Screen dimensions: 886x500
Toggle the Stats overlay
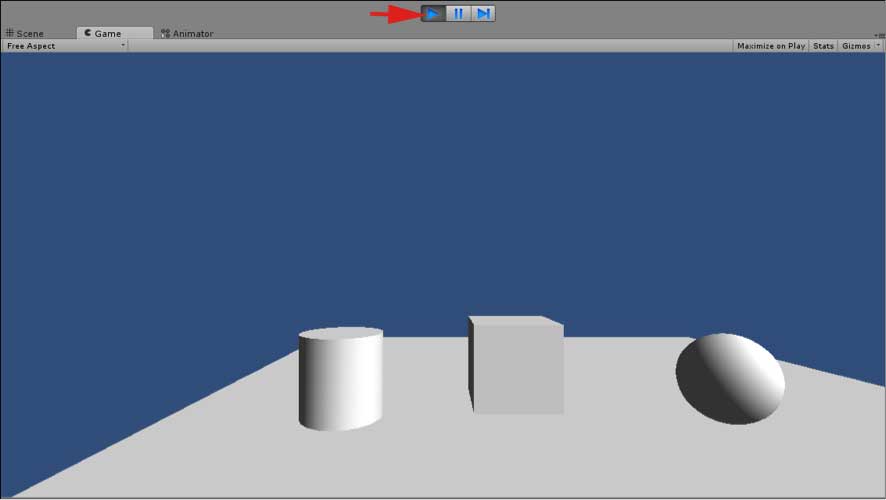[x=823, y=46]
